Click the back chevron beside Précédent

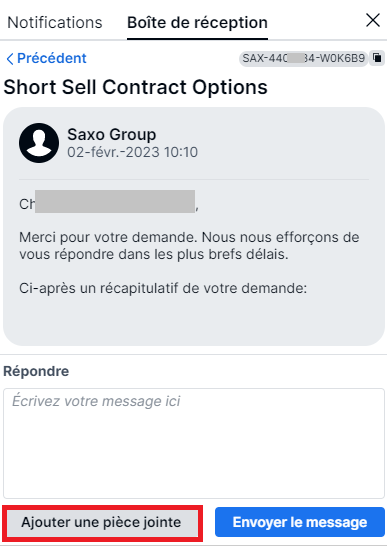pos(10,58)
